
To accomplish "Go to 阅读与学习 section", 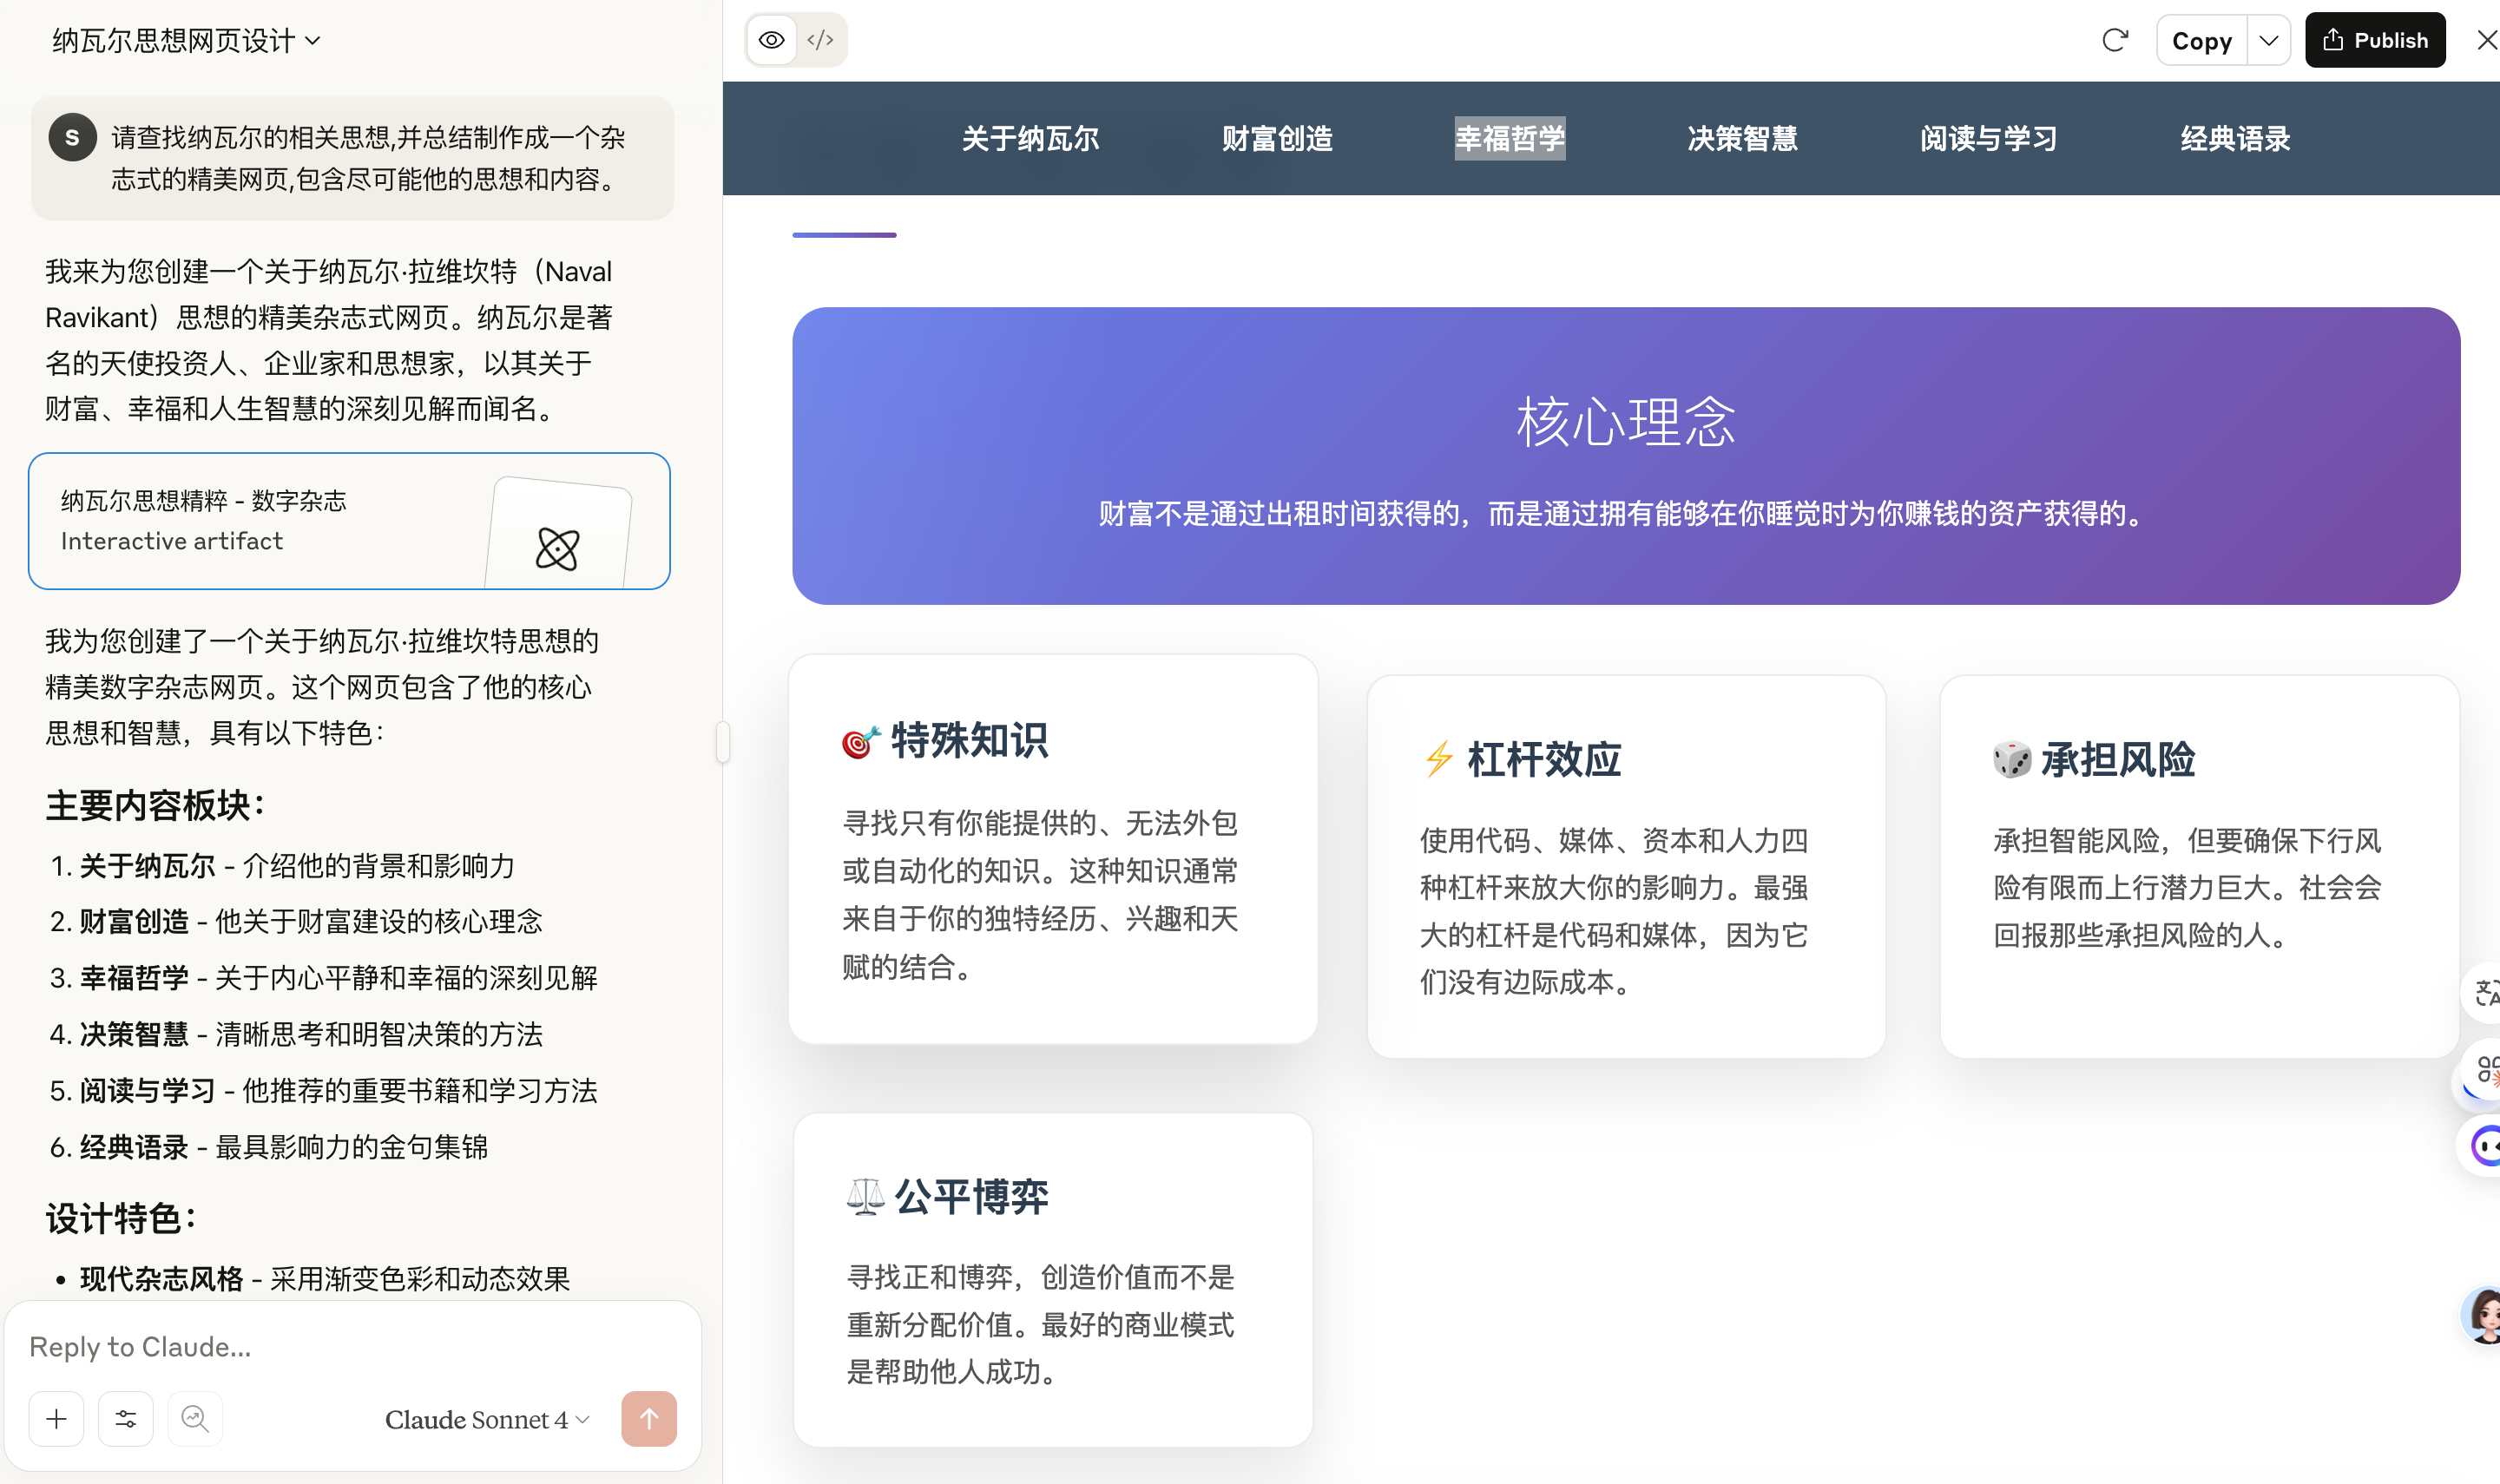I will pos(1988,138).
